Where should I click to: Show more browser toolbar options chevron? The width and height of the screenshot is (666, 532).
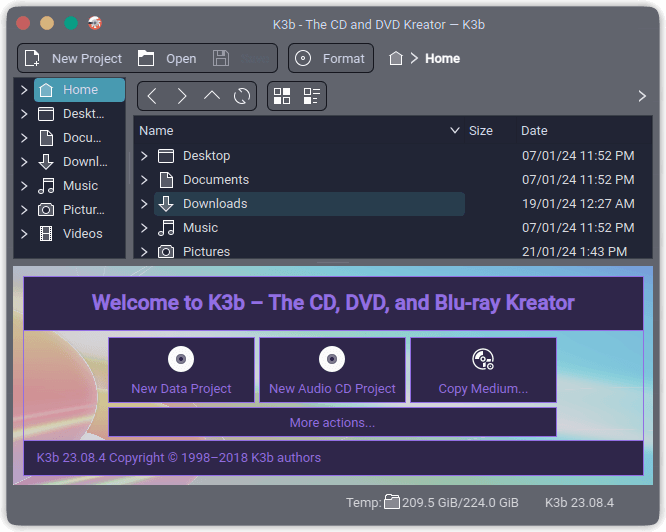pos(642,96)
